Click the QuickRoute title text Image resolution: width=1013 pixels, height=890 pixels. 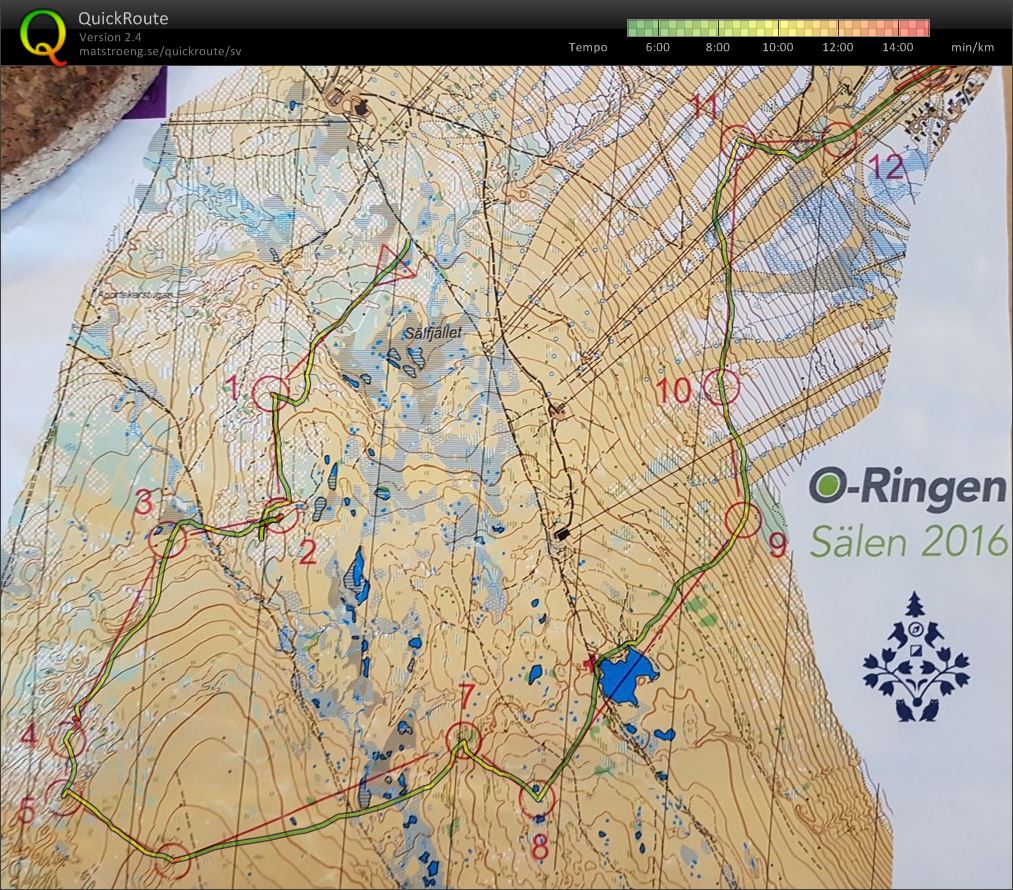coord(123,18)
